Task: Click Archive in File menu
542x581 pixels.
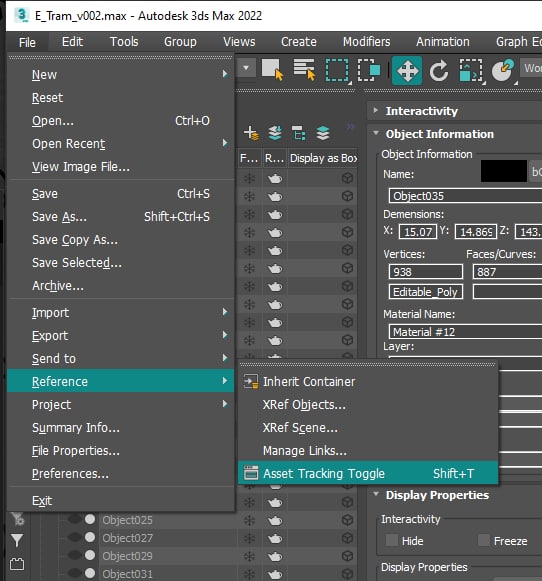Action: tap(120, 286)
